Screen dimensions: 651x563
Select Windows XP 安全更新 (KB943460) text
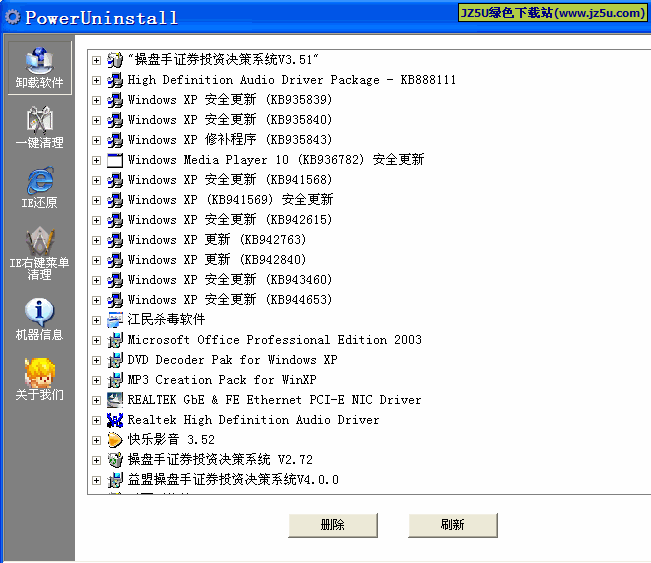230,280
